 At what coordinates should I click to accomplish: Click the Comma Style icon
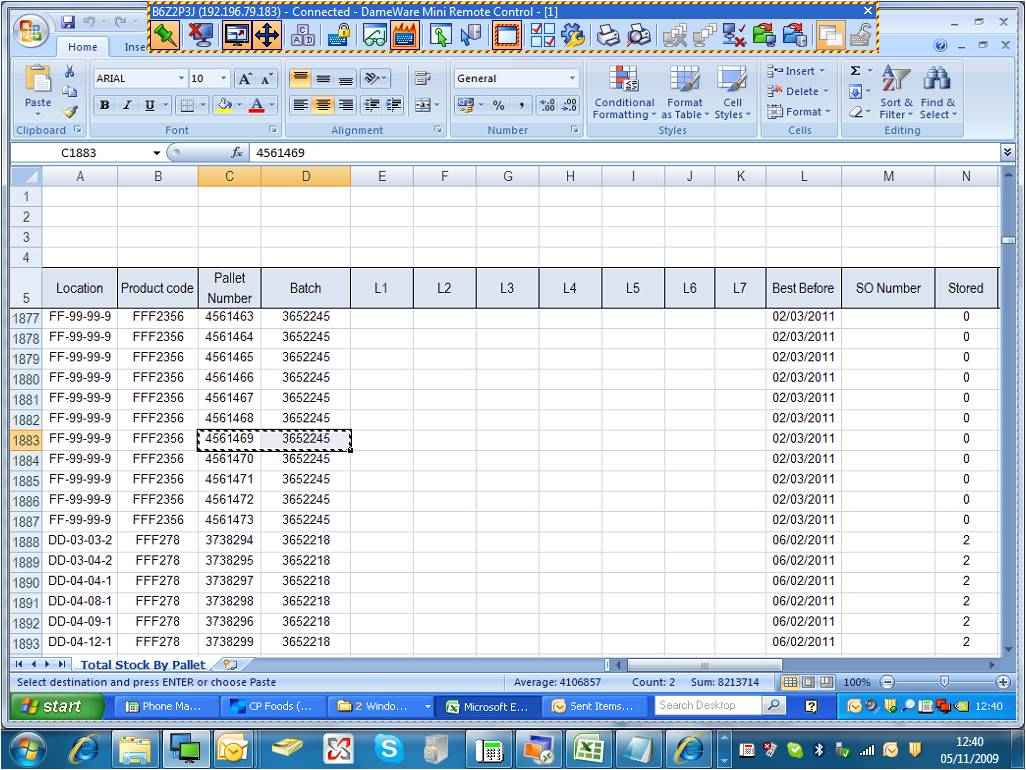[521, 104]
